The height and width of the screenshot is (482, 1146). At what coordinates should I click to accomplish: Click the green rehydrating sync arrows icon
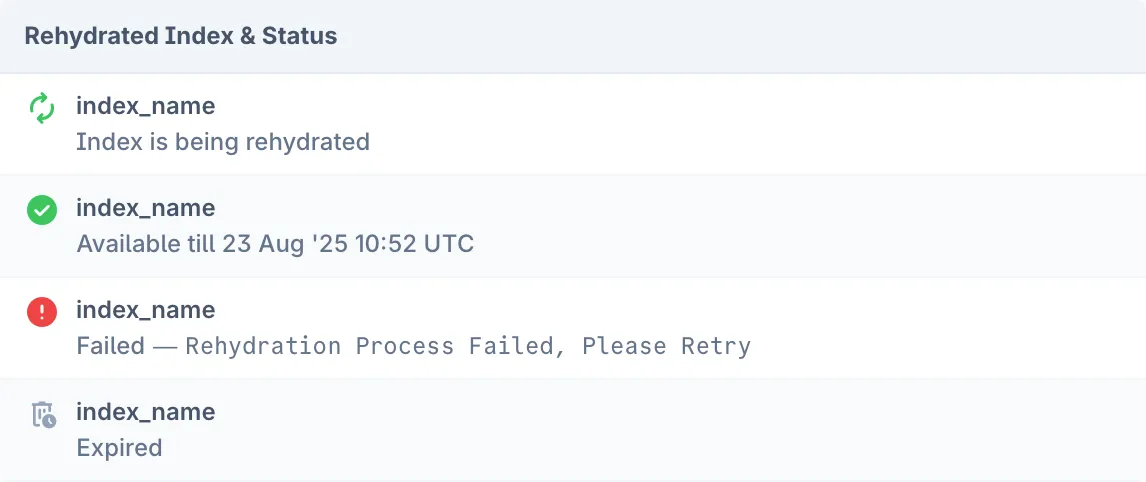[x=41, y=108]
